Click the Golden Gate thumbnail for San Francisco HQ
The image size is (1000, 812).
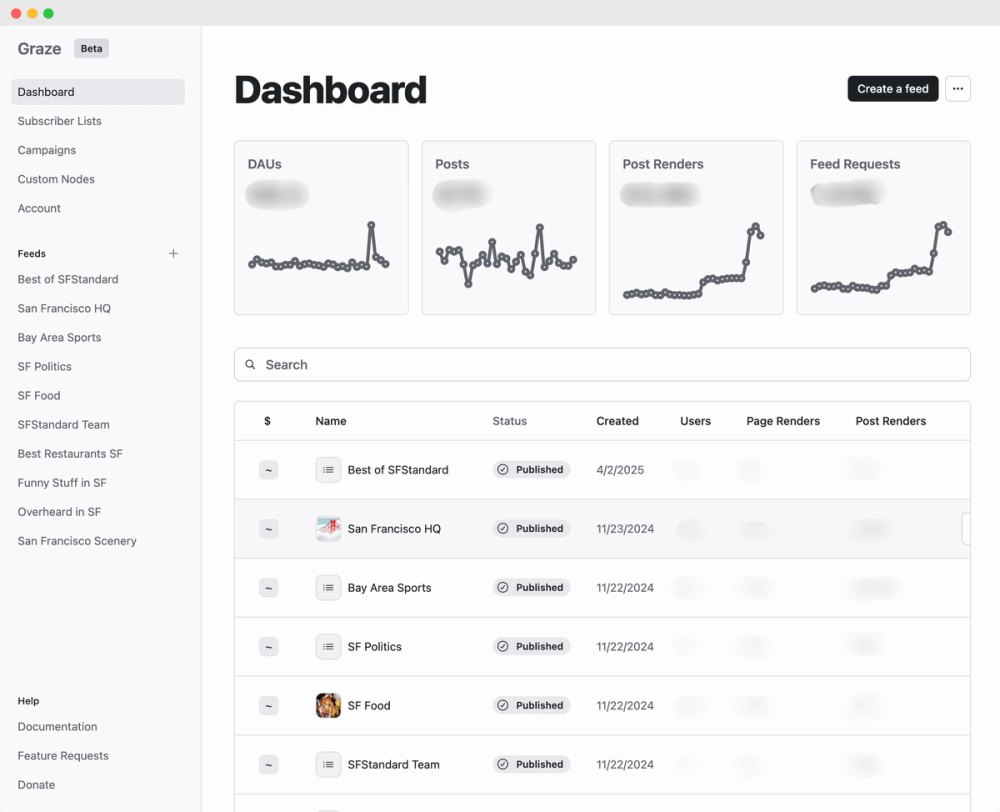click(x=328, y=529)
